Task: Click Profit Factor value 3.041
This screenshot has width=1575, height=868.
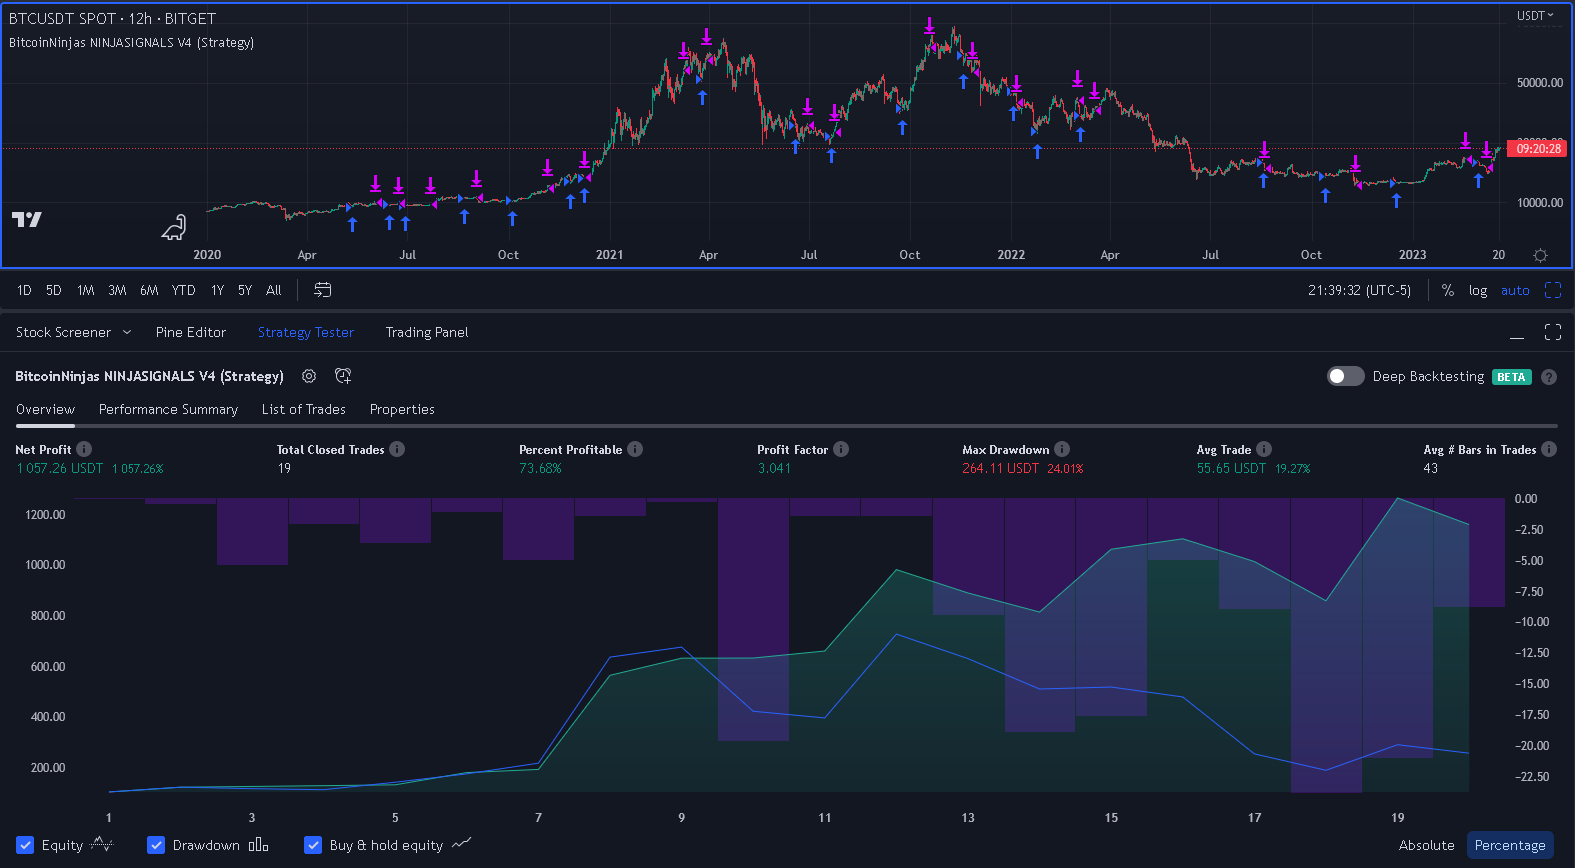Action: coord(774,468)
